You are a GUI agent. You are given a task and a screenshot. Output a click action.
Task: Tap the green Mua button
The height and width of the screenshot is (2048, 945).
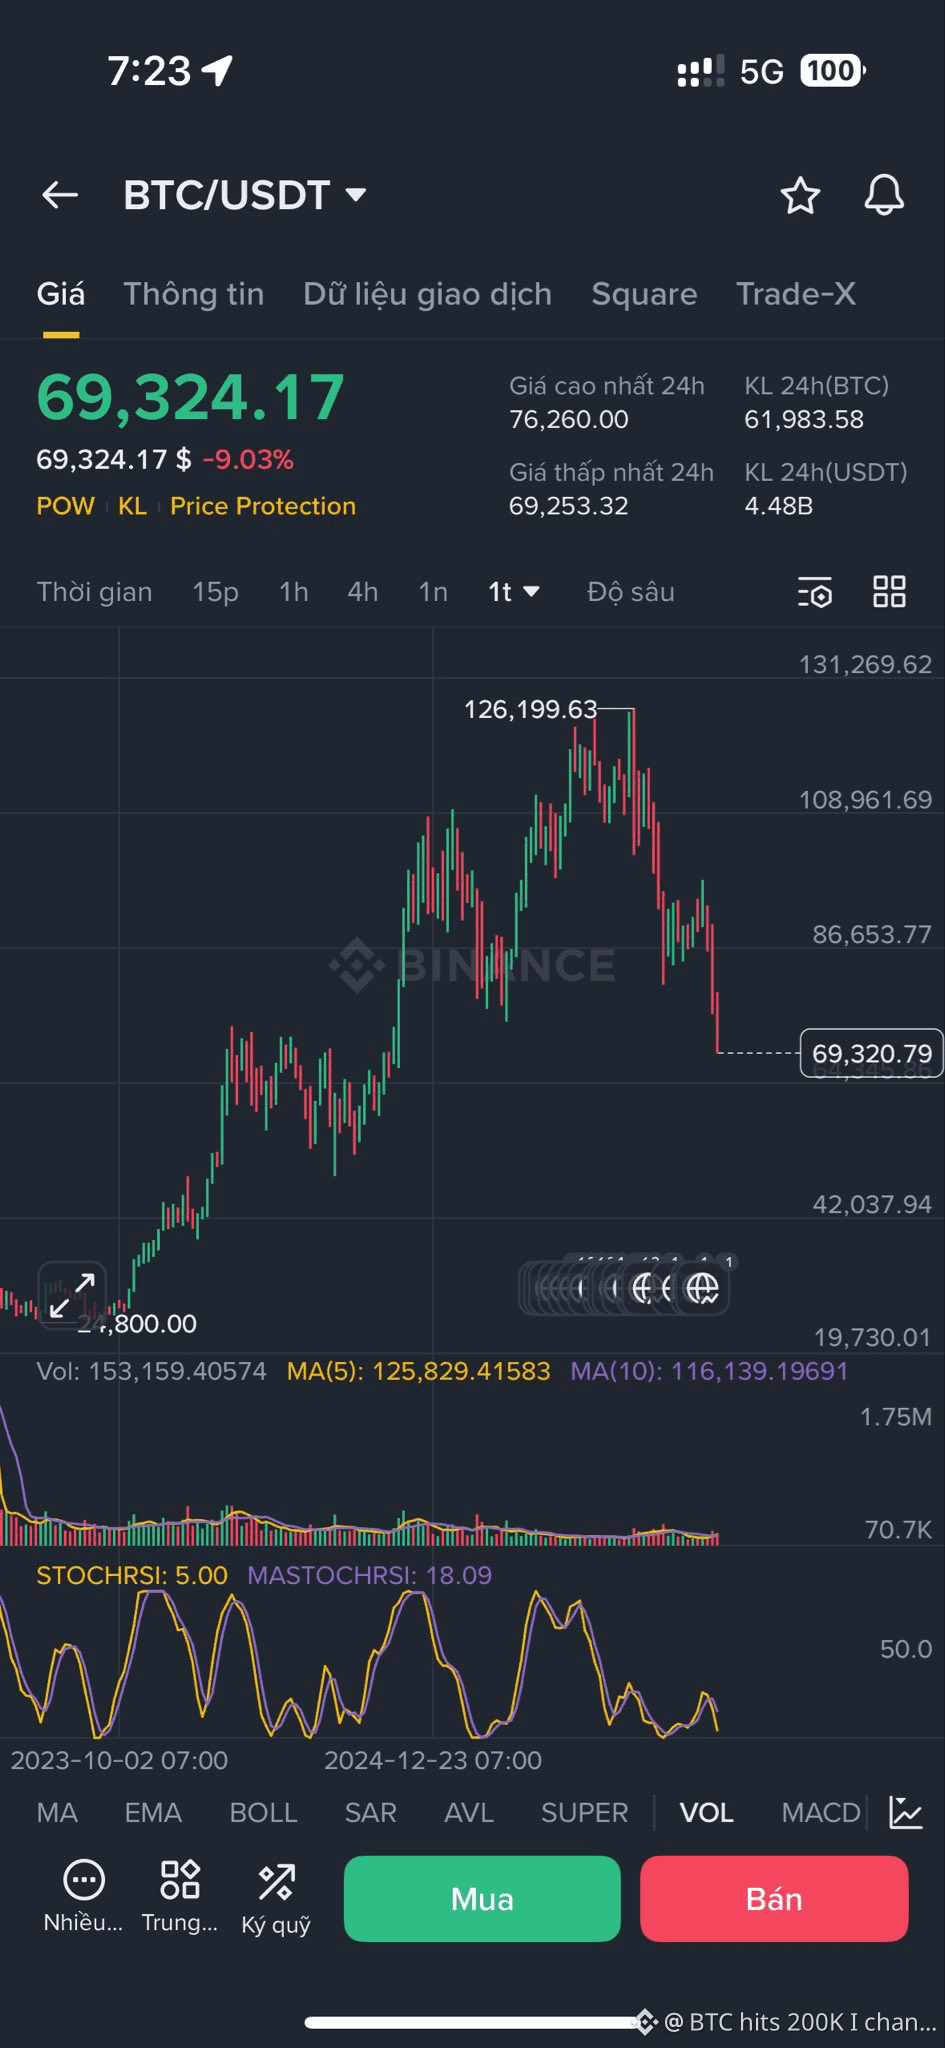click(x=482, y=1898)
